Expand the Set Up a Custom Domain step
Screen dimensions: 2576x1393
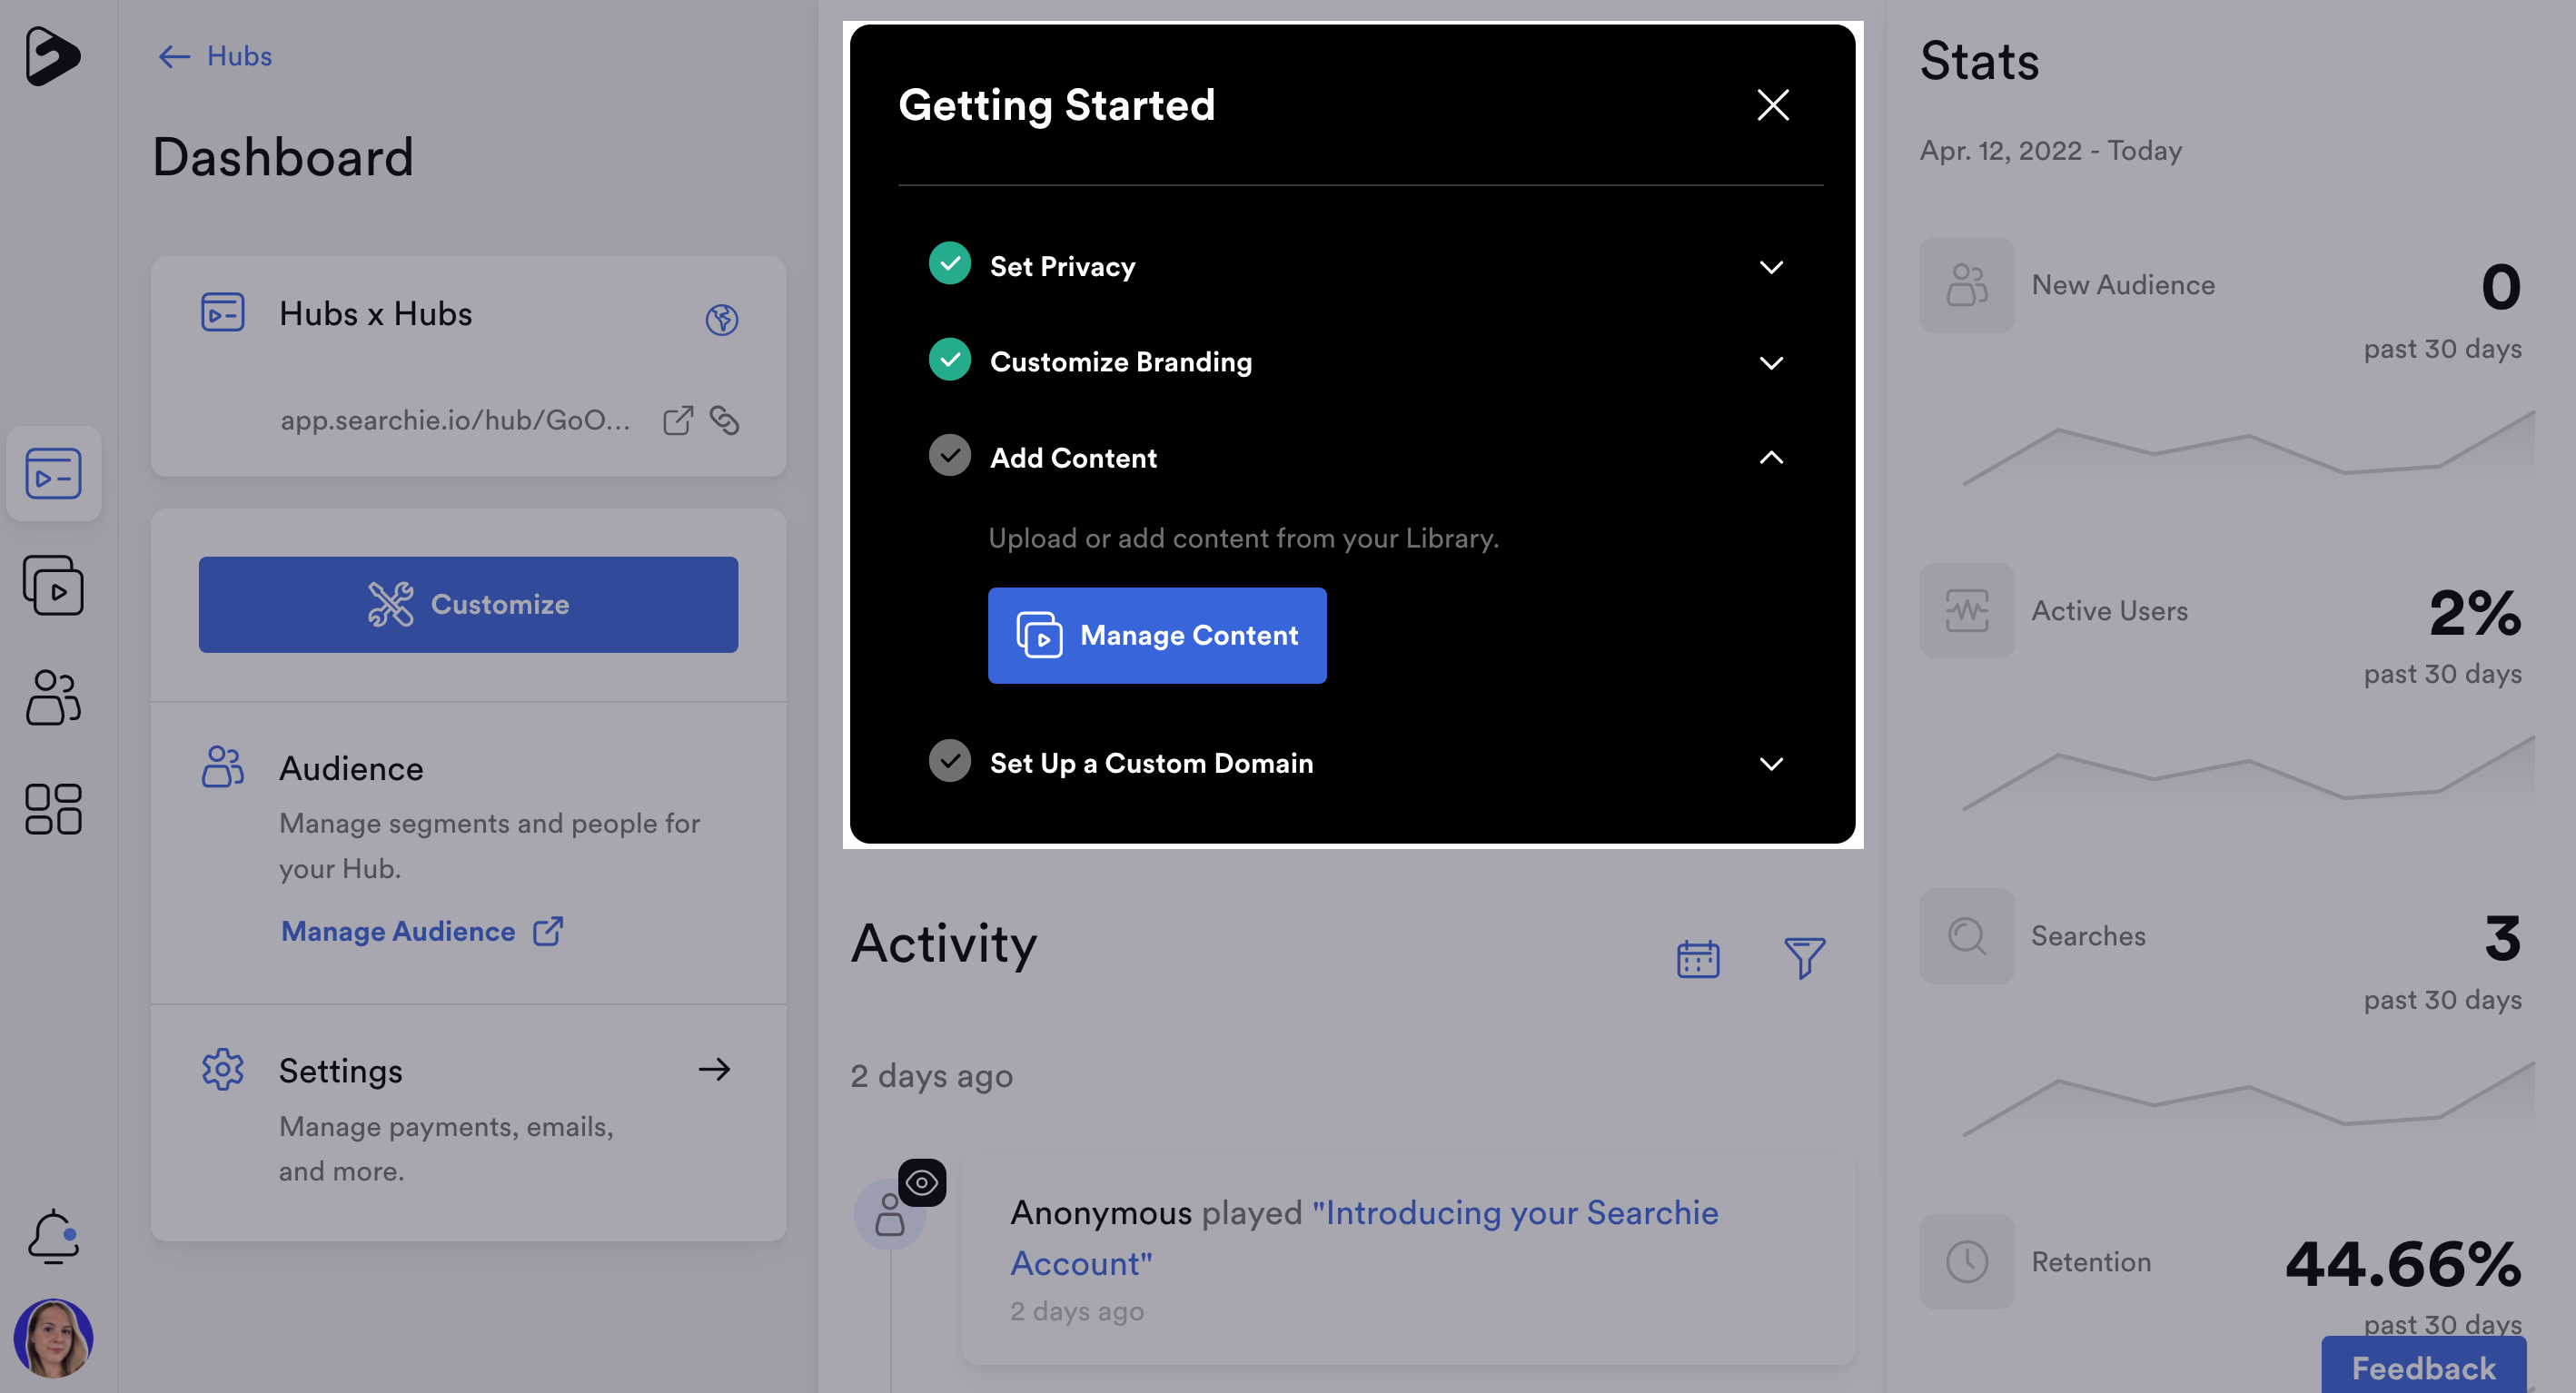[x=1771, y=764]
